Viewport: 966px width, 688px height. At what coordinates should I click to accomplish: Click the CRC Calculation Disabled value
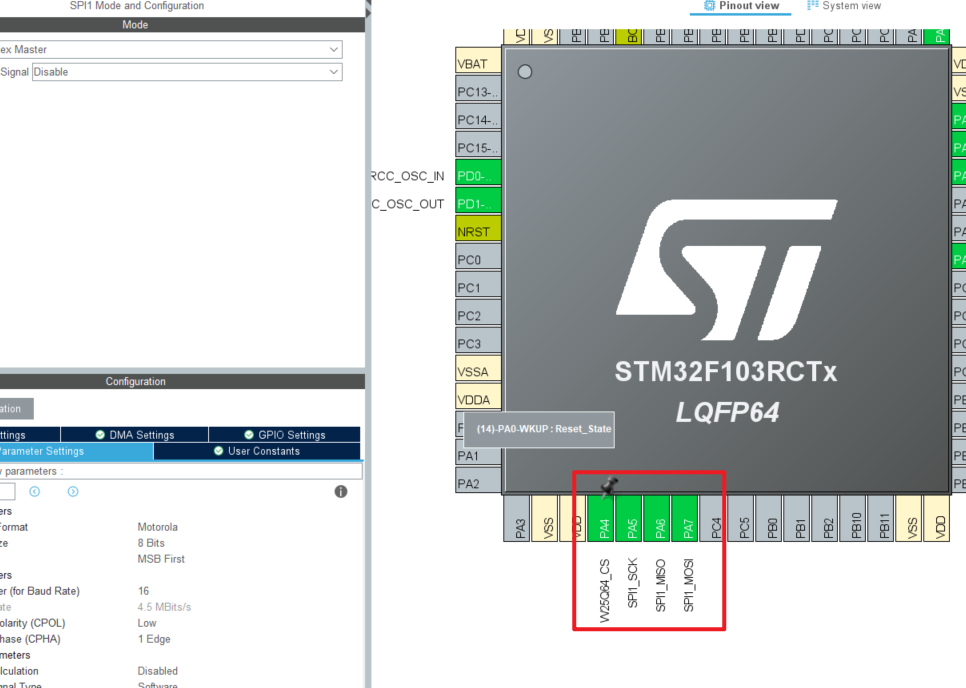tap(158, 671)
